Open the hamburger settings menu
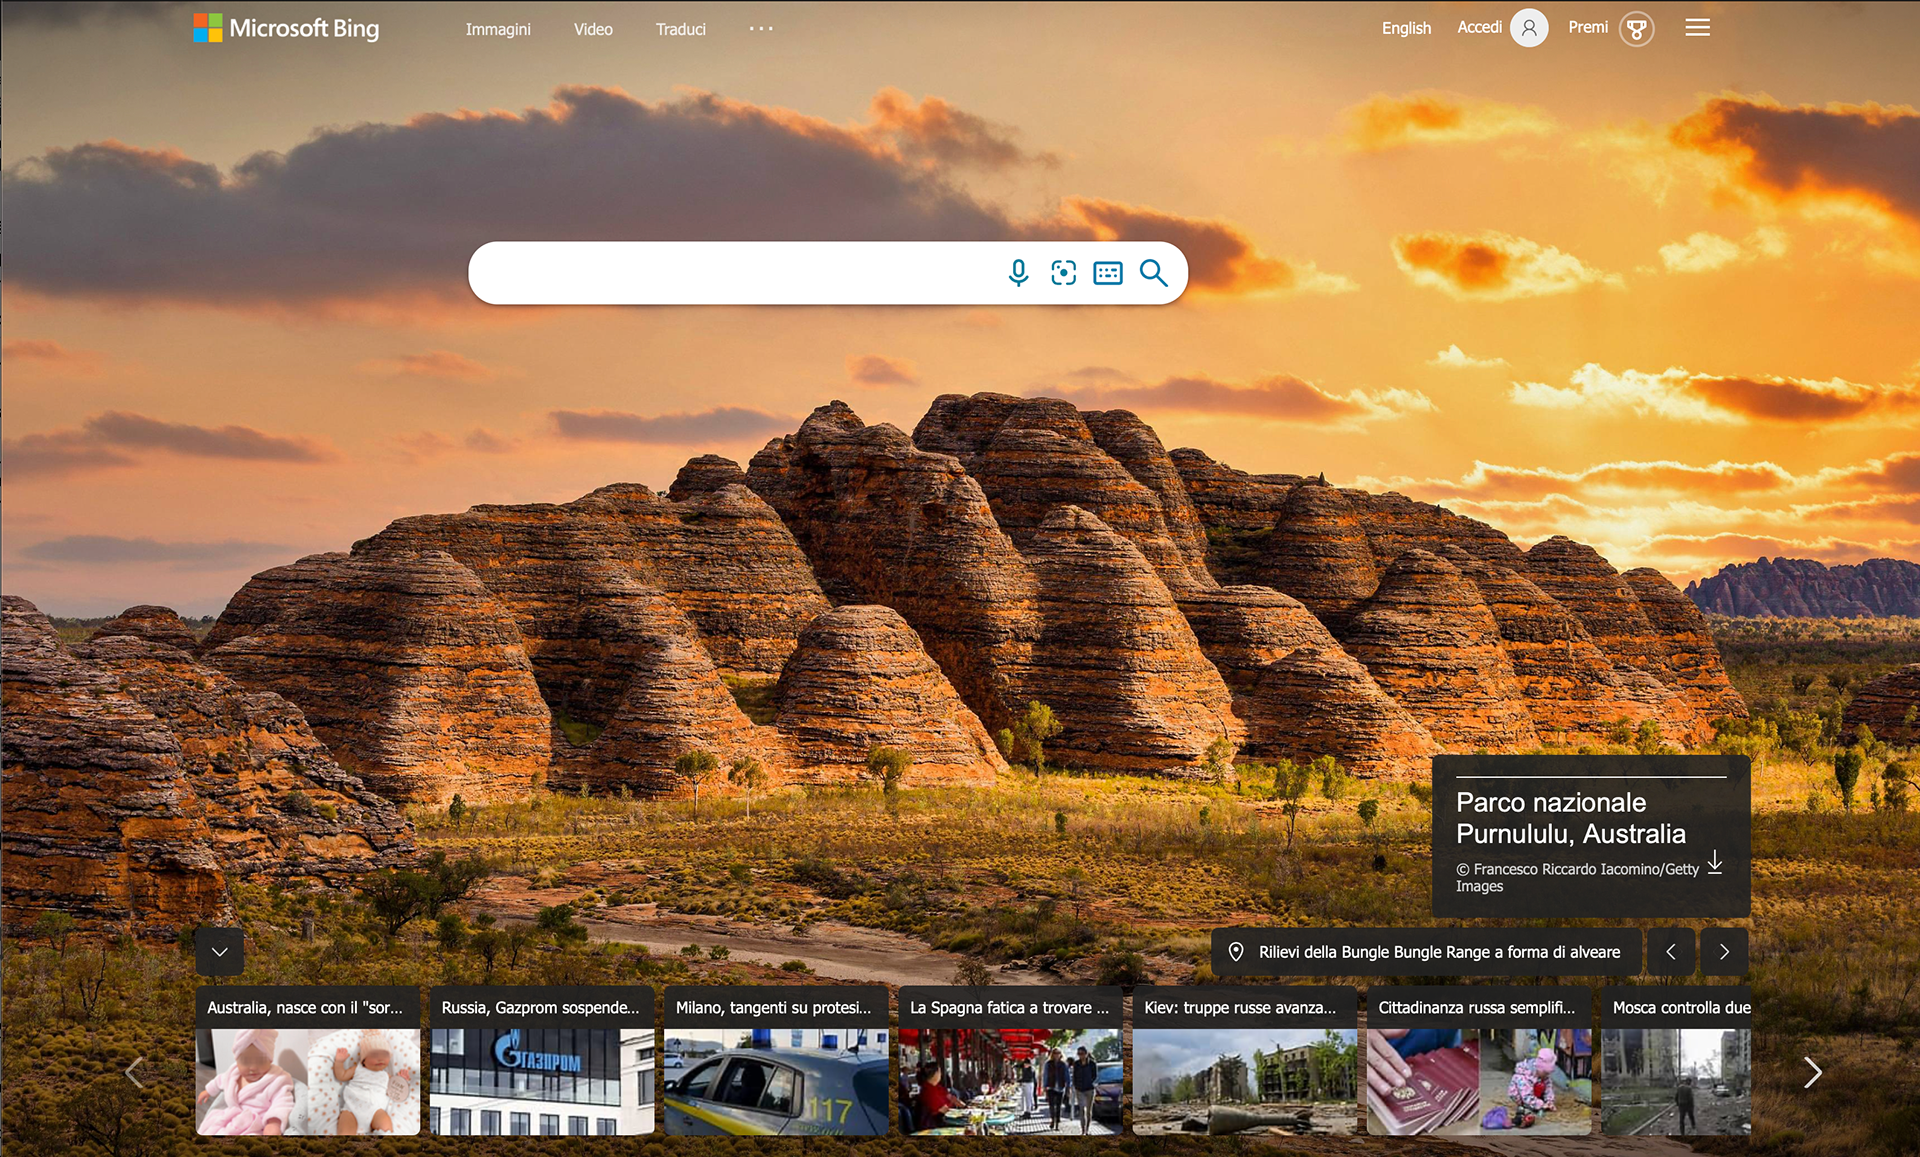 pos(1697,28)
